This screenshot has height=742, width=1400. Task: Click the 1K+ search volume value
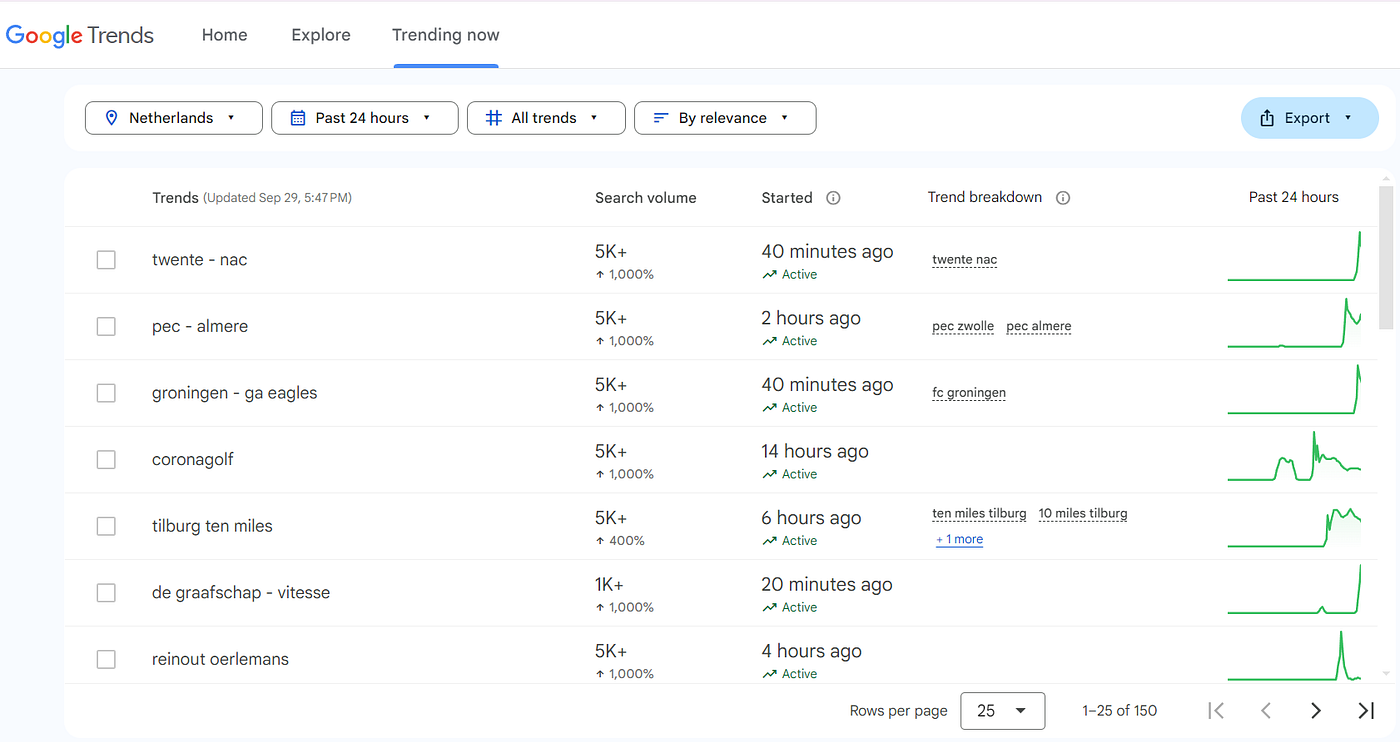[611, 585]
